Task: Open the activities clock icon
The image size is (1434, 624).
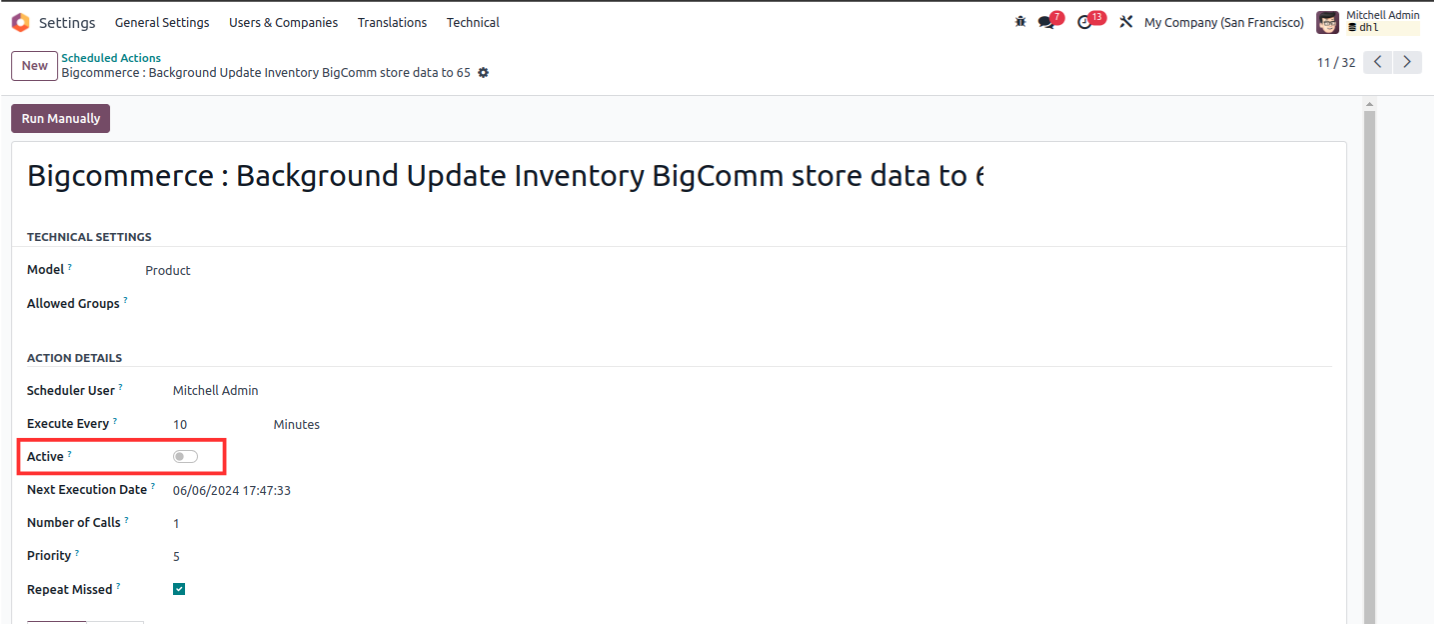Action: click(x=1084, y=22)
